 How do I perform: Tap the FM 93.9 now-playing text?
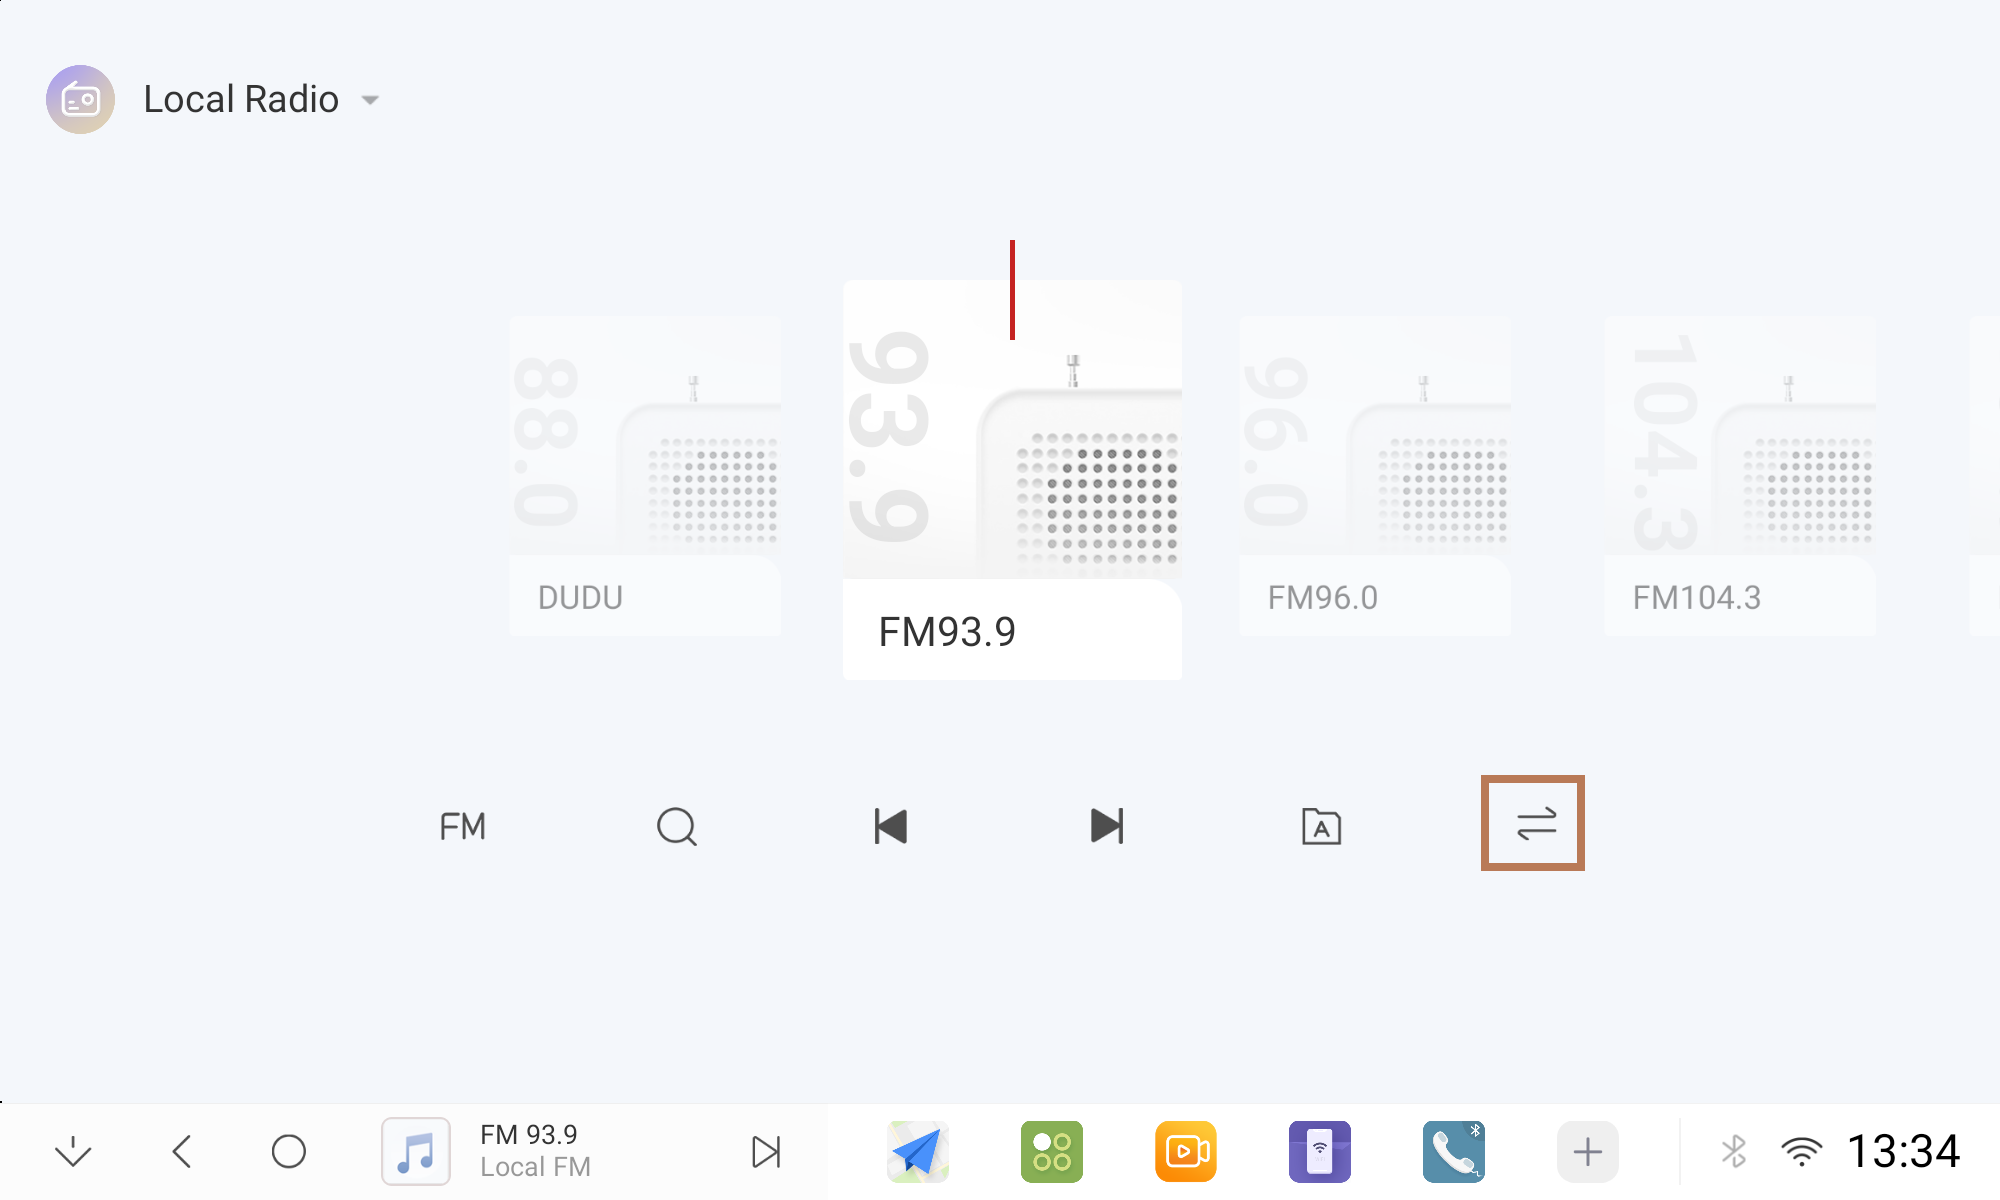pyautogui.click(x=528, y=1135)
